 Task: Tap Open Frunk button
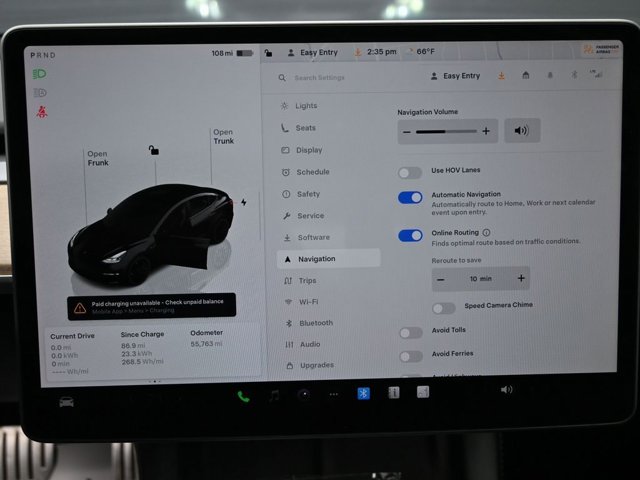point(98,158)
